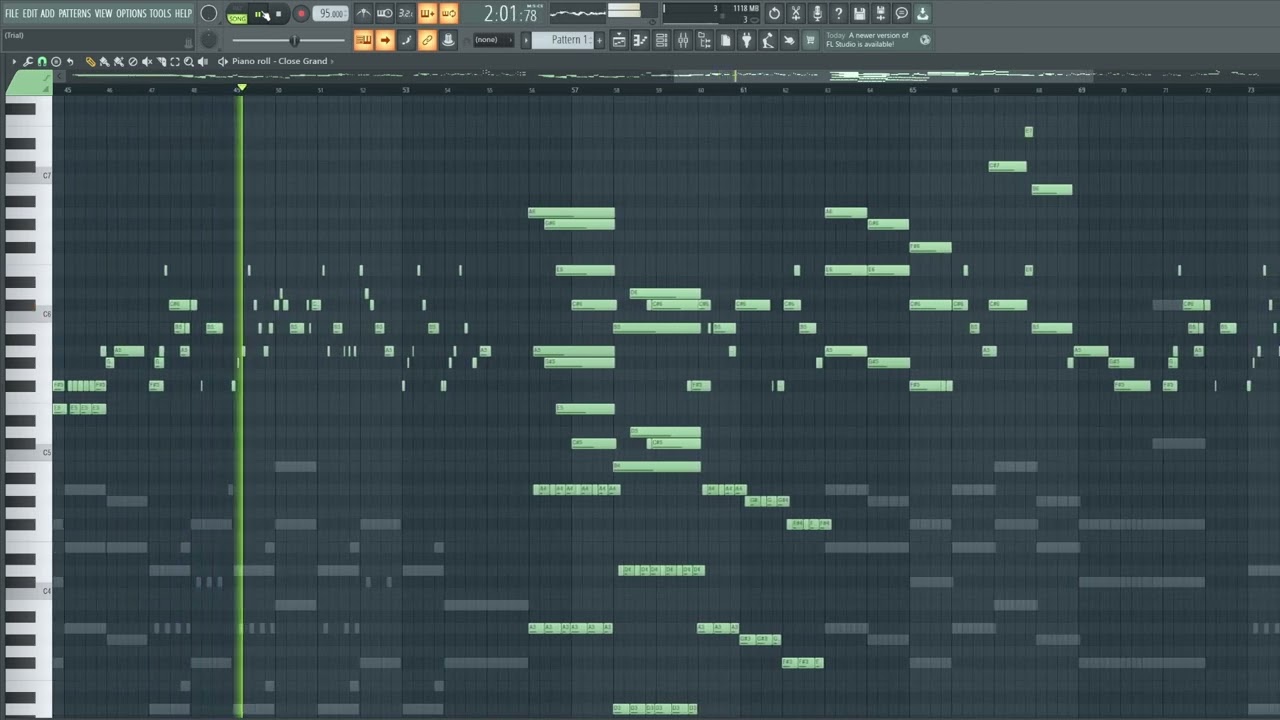Open the Mixer icon

coord(683,40)
